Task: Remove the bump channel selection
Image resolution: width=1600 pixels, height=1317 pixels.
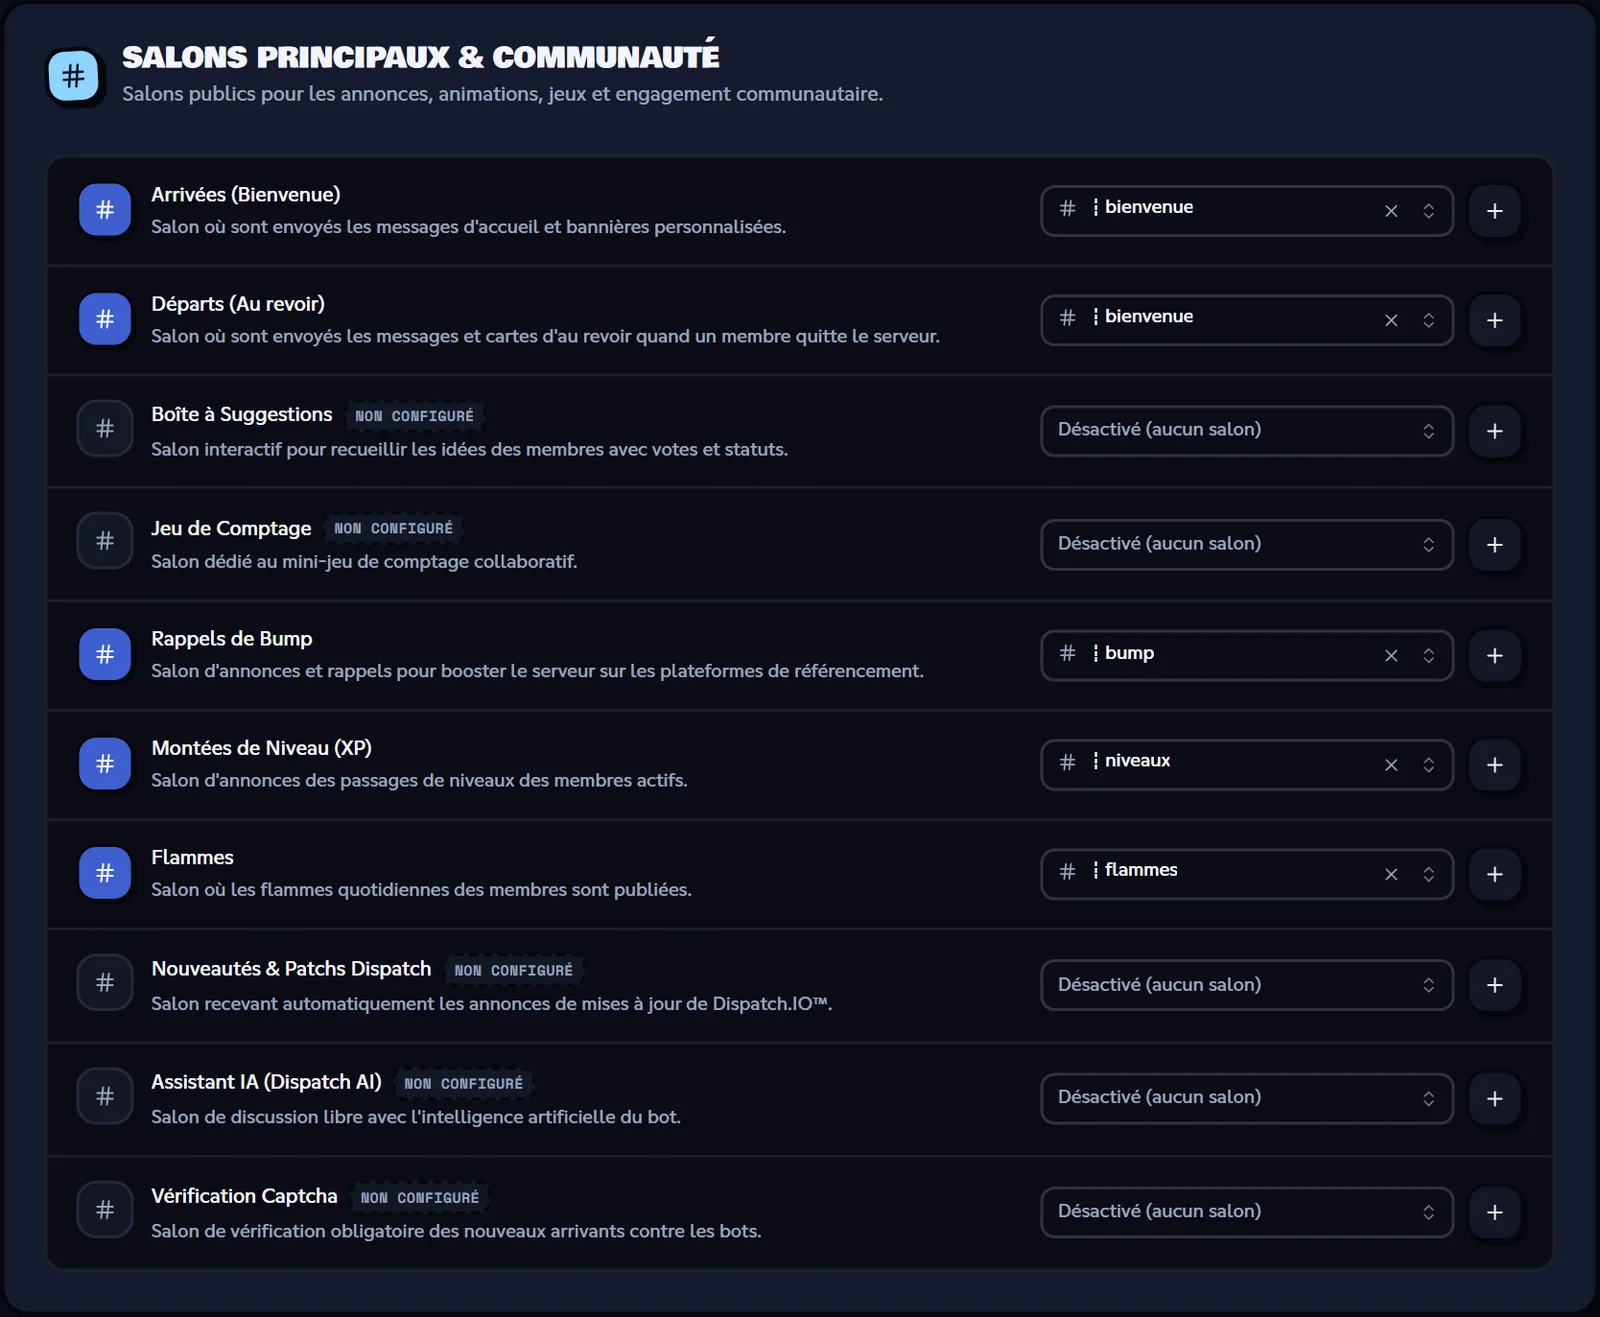Action: coord(1391,656)
